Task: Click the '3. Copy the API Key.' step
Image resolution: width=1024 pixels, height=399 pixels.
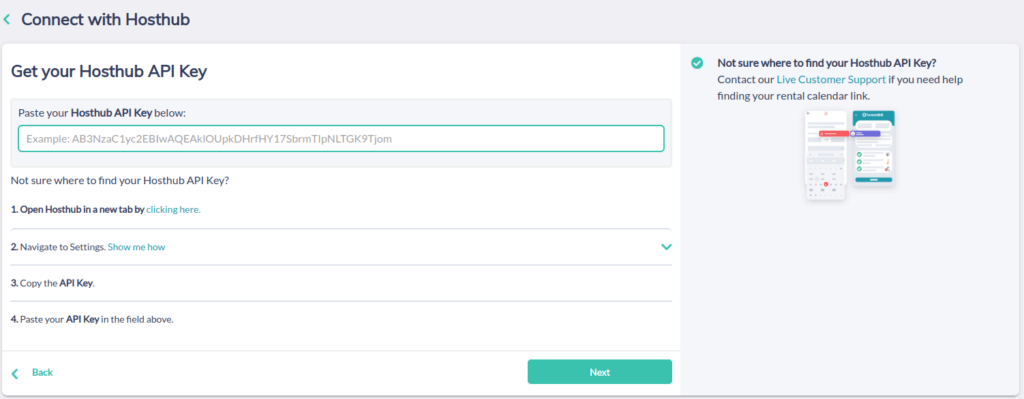Action: point(53,283)
